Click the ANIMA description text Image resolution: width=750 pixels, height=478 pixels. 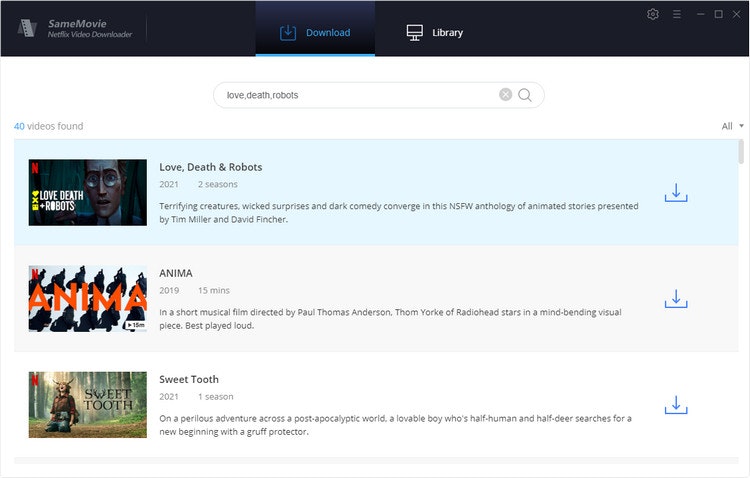click(x=390, y=319)
